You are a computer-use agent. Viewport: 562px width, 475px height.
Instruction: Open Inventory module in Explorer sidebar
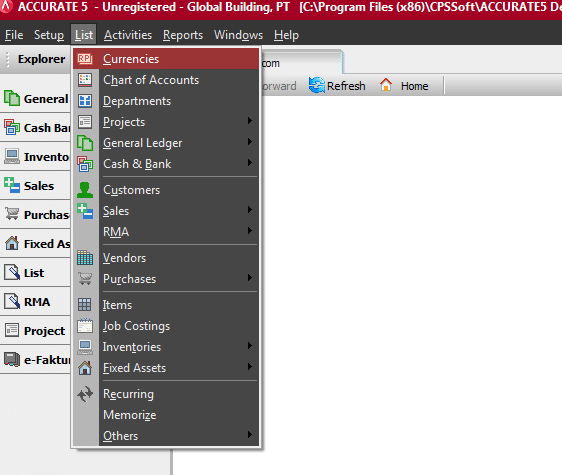pyautogui.click(x=35, y=157)
